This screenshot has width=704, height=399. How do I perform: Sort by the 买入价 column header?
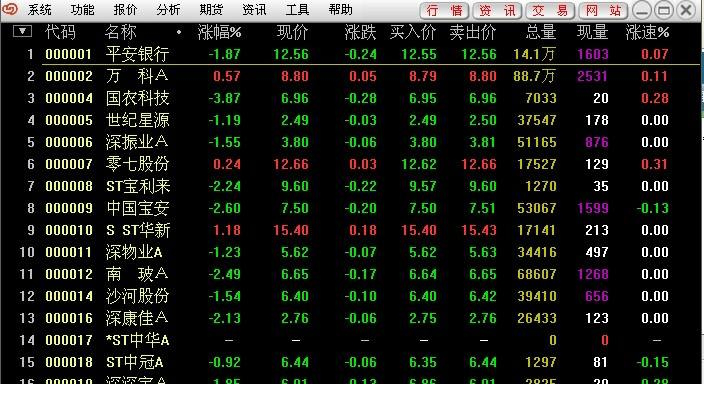point(413,32)
